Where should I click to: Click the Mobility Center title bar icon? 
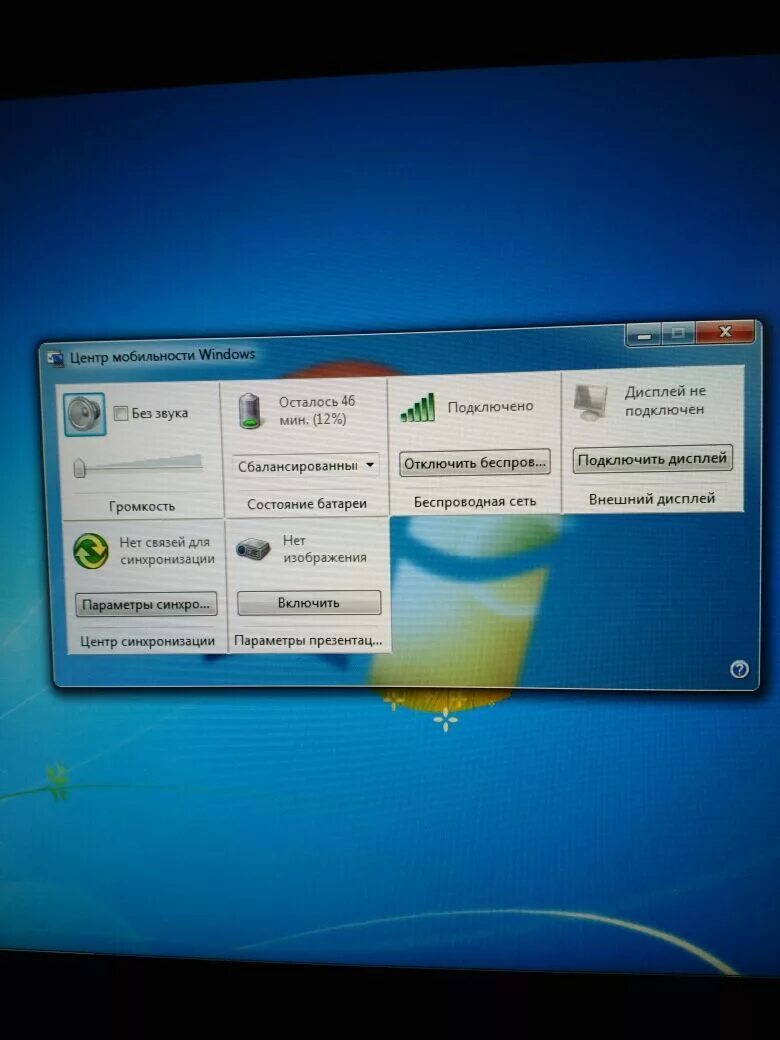click(56, 359)
